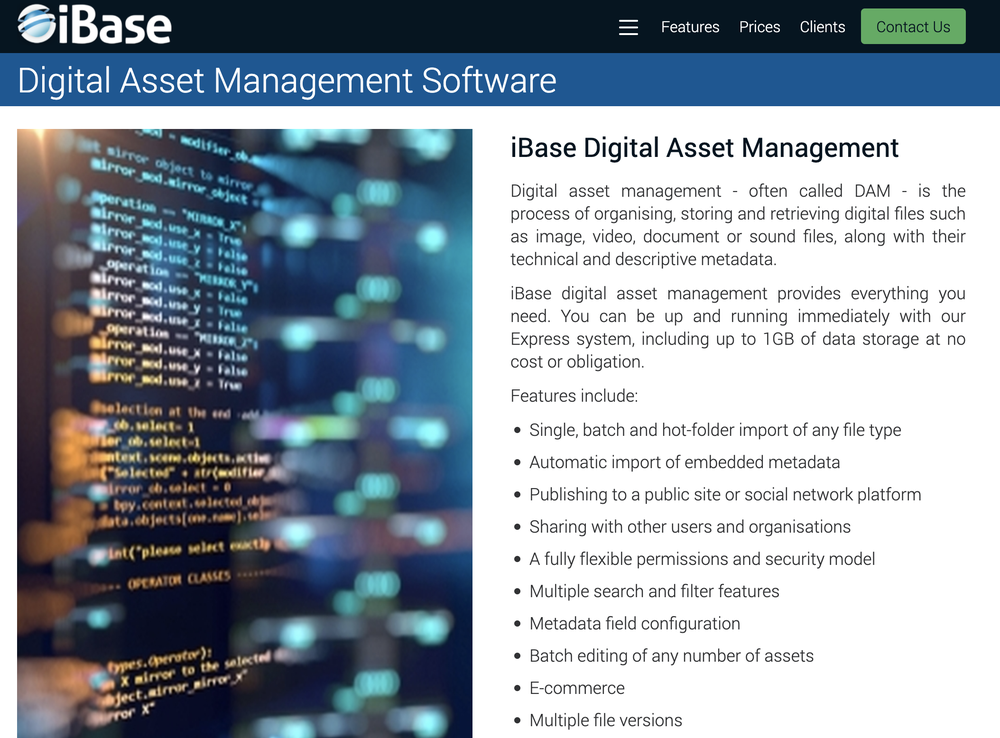Click 'Batch editing of any number of assets'
Viewport: 1000px width, 738px height.
tap(672, 656)
